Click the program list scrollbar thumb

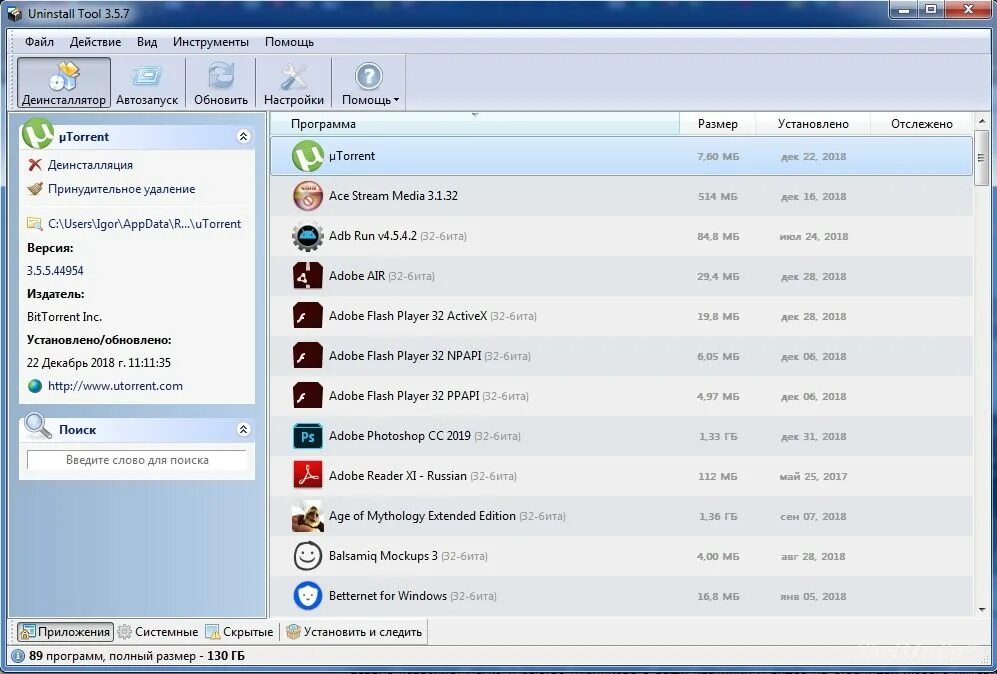981,159
